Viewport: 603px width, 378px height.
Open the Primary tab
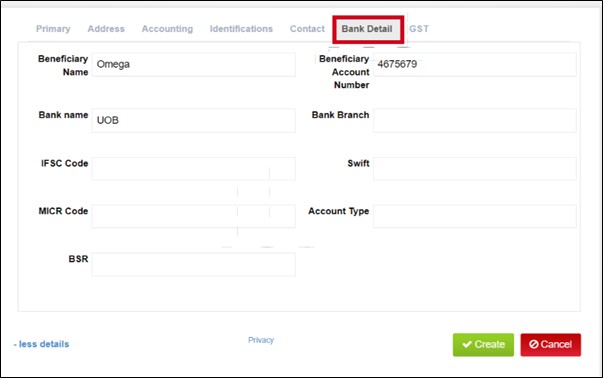click(x=53, y=29)
